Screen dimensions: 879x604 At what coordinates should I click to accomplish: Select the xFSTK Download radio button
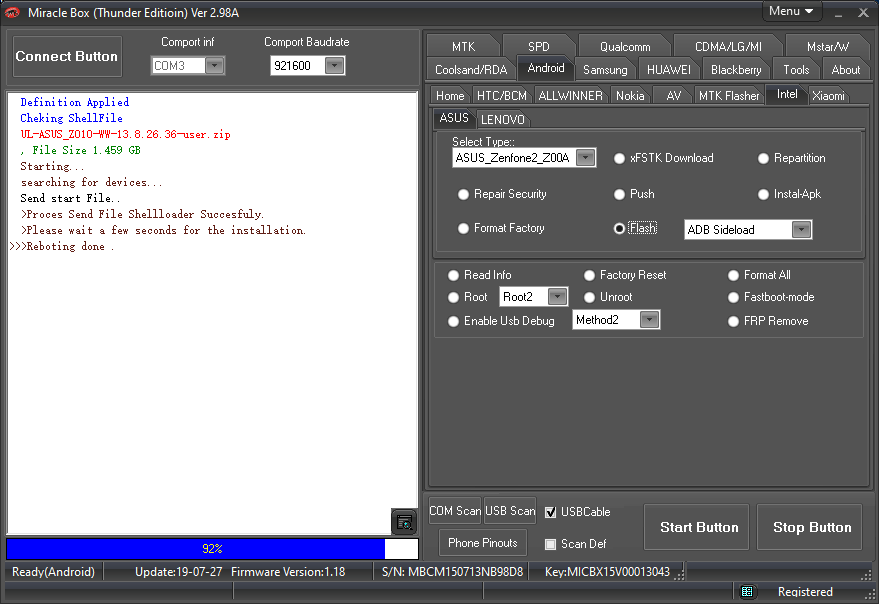619,159
